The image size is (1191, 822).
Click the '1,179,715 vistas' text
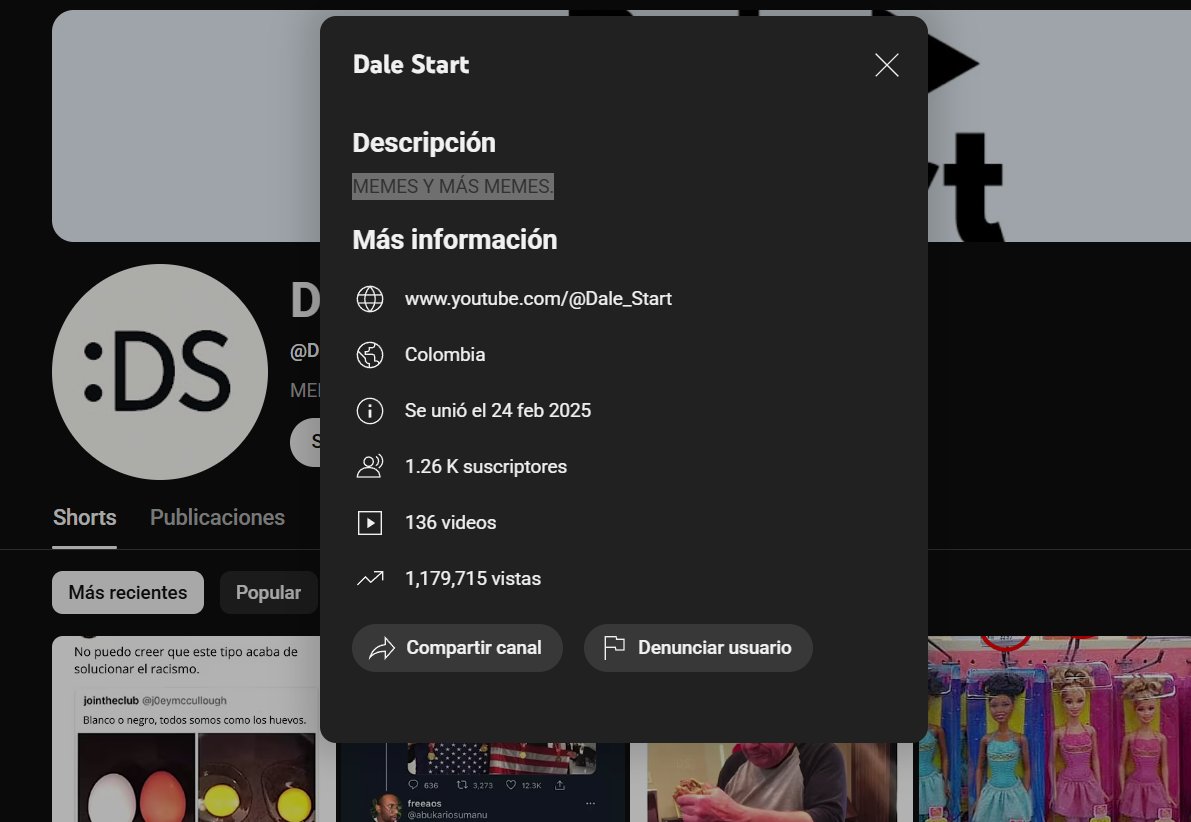click(472, 579)
